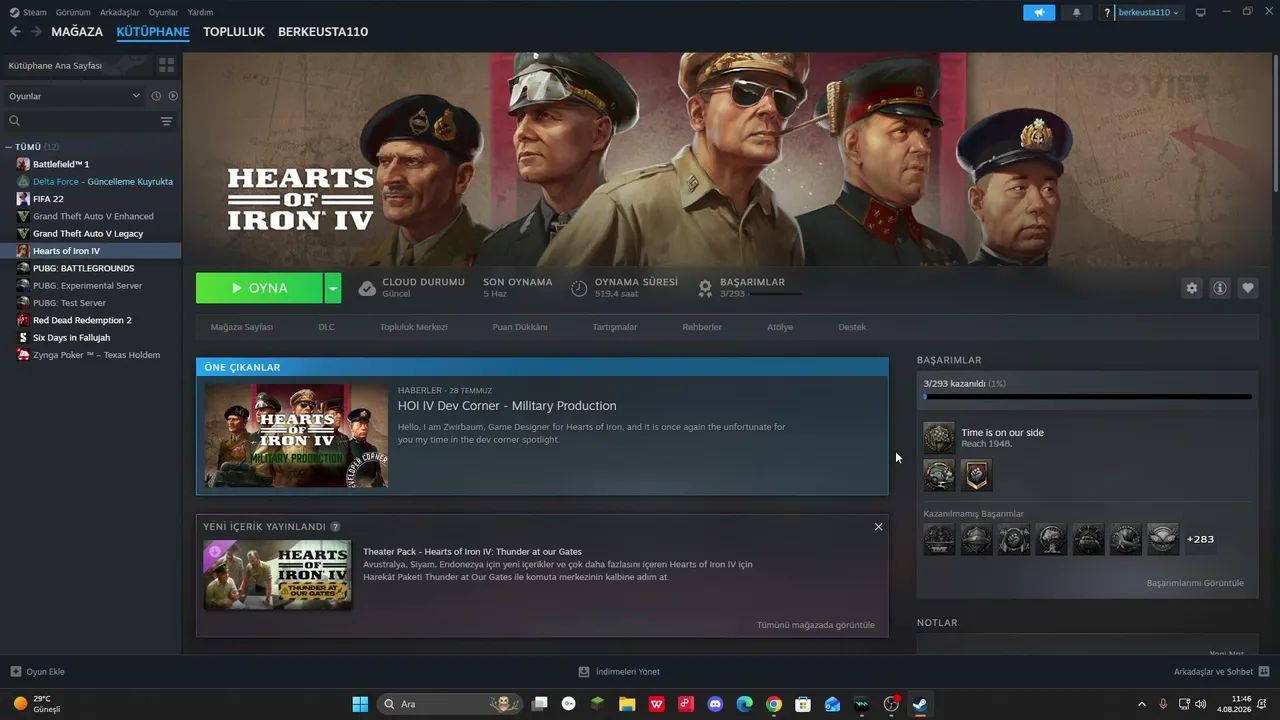This screenshot has width=1280, height=720.
Task: Open the Steam announcements megaphone button
Action: coord(1039,12)
